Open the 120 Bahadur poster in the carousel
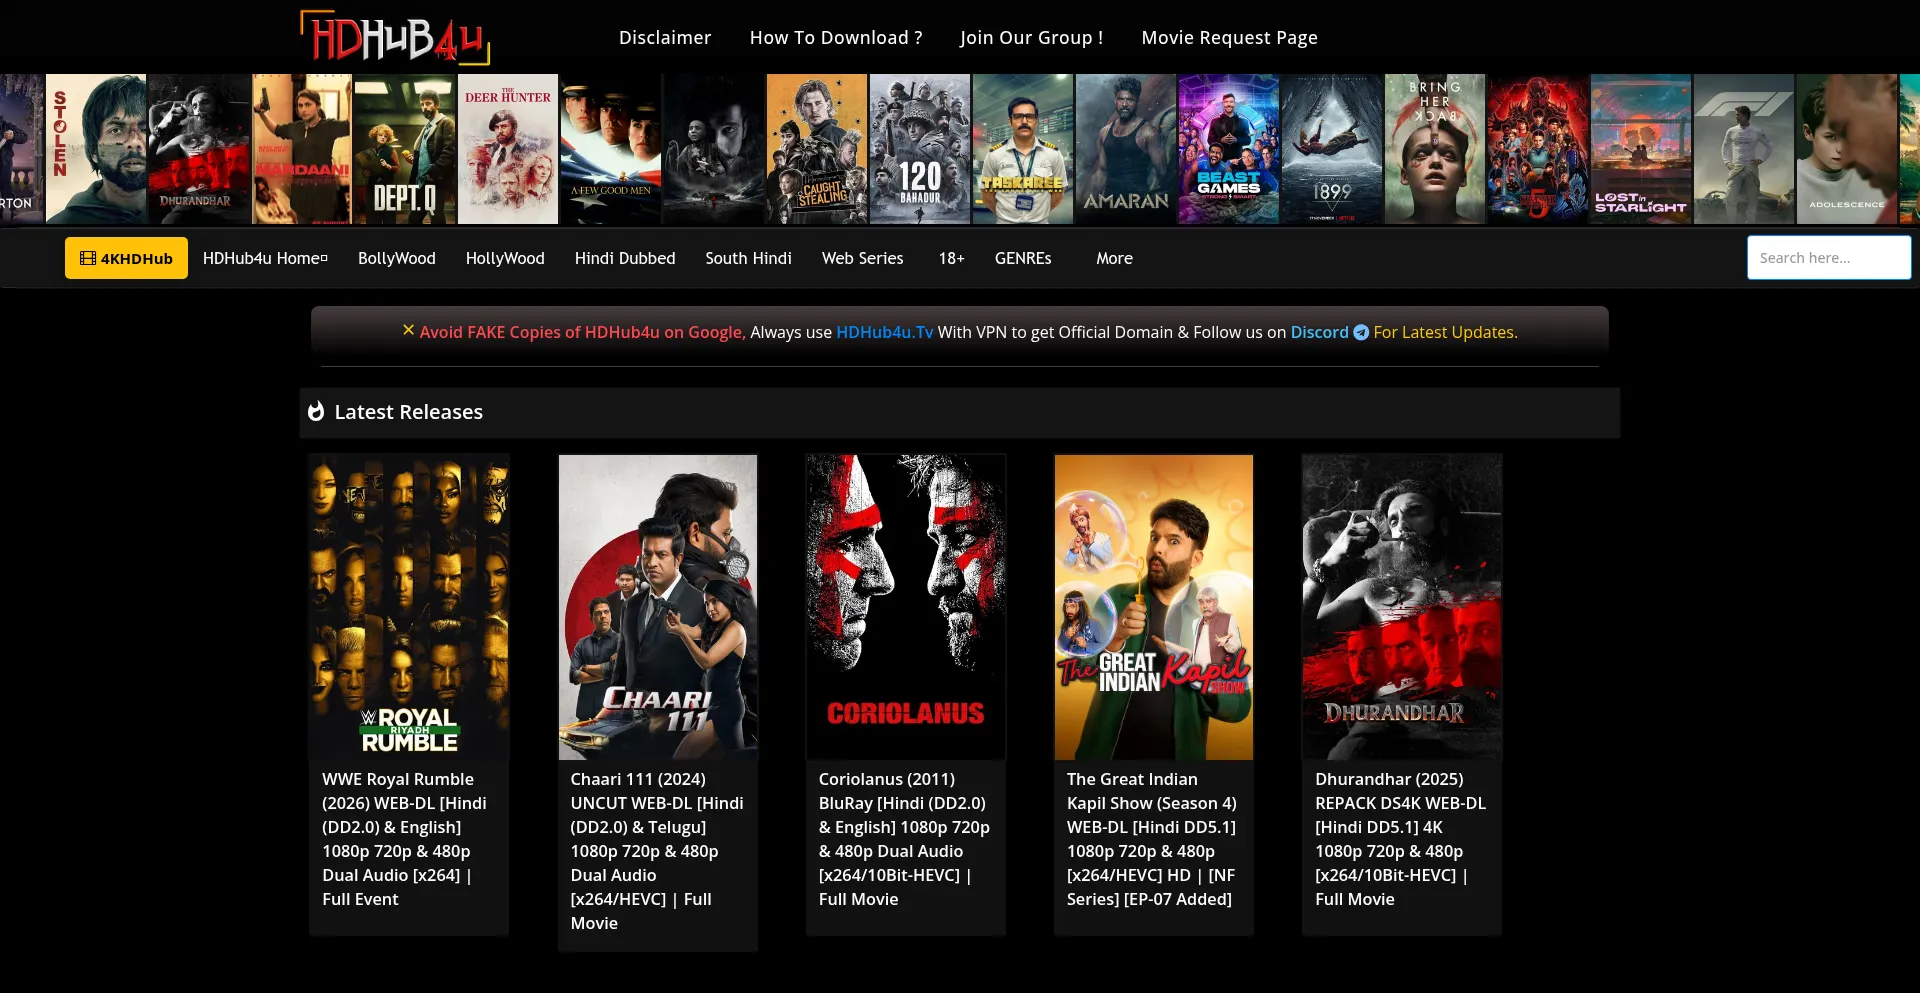Image resolution: width=1920 pixels, height=993 pixels. click(920, 149)
